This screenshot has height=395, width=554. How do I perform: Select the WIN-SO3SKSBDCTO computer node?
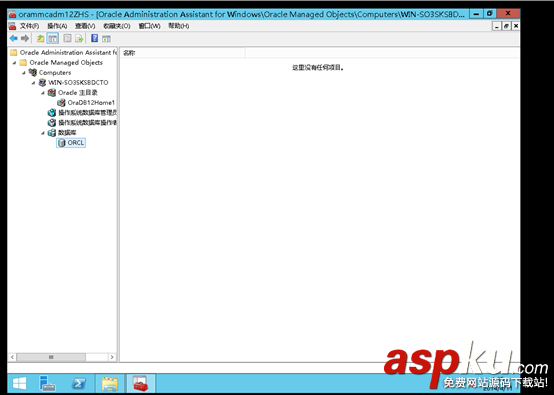pyautogui.click(x=73, y=82)
